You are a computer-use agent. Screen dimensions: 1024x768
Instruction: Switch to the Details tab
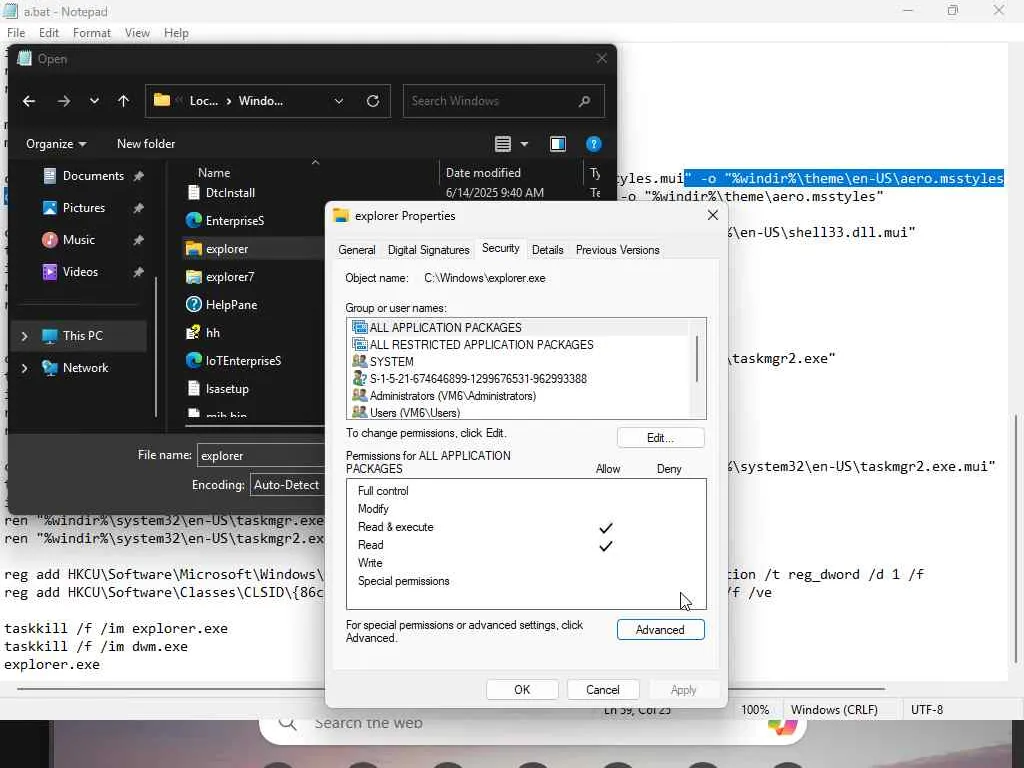pyautogui.click(x=547, y=250)
